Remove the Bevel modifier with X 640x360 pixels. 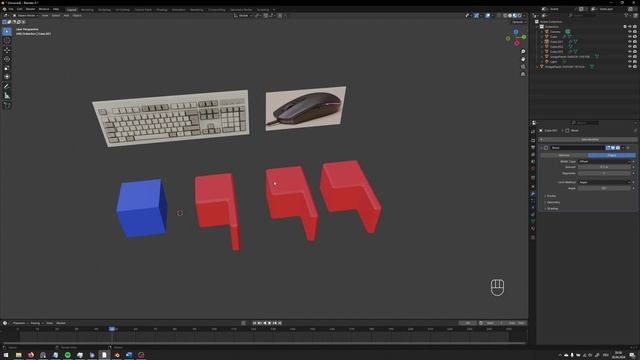[x=629, y=148]
